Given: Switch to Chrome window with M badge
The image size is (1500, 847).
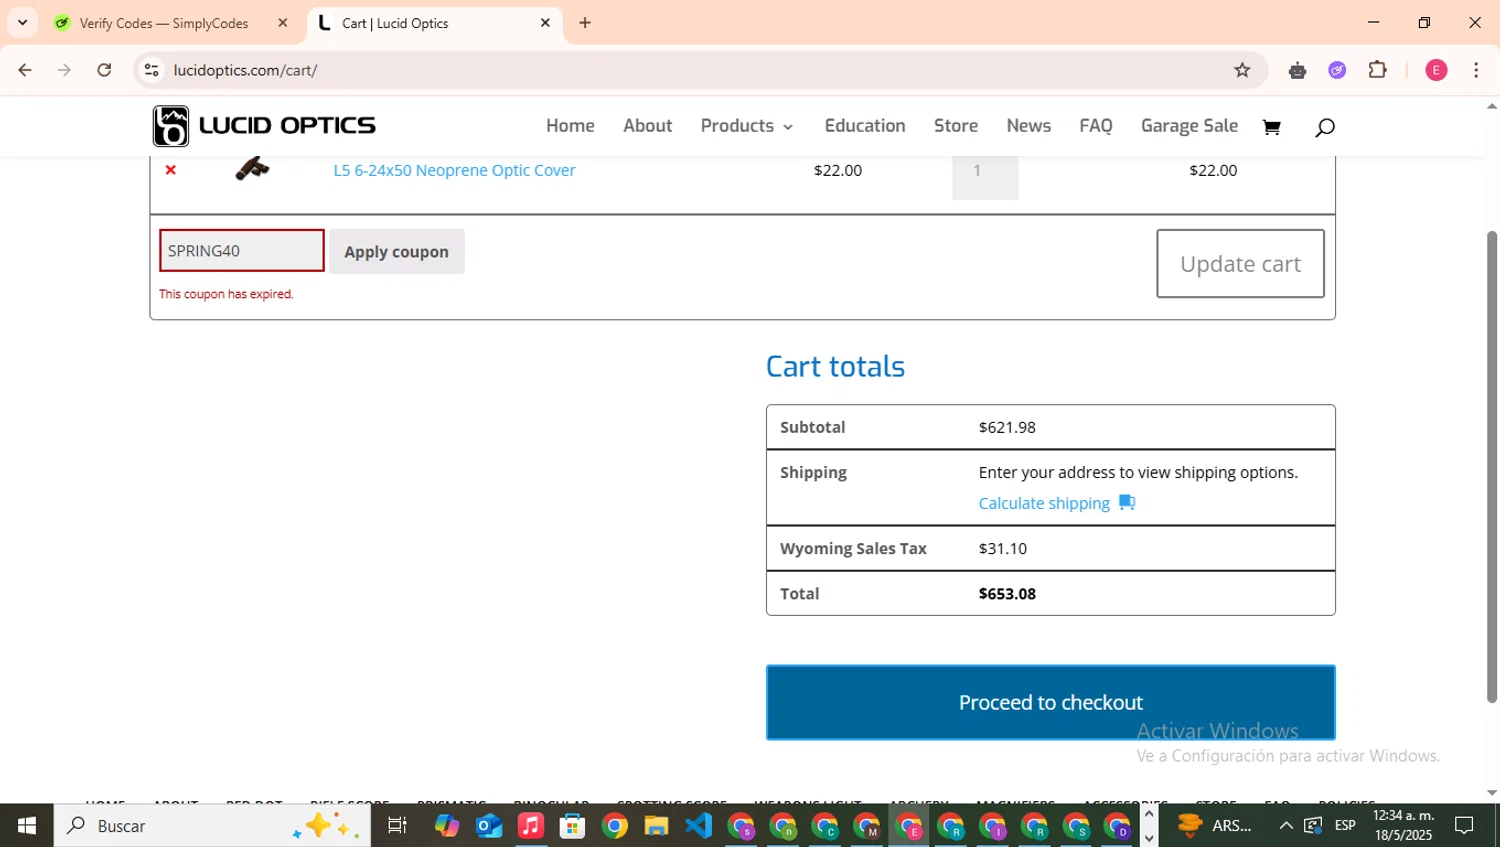Looking at the screenshot, I should [867, 826].
